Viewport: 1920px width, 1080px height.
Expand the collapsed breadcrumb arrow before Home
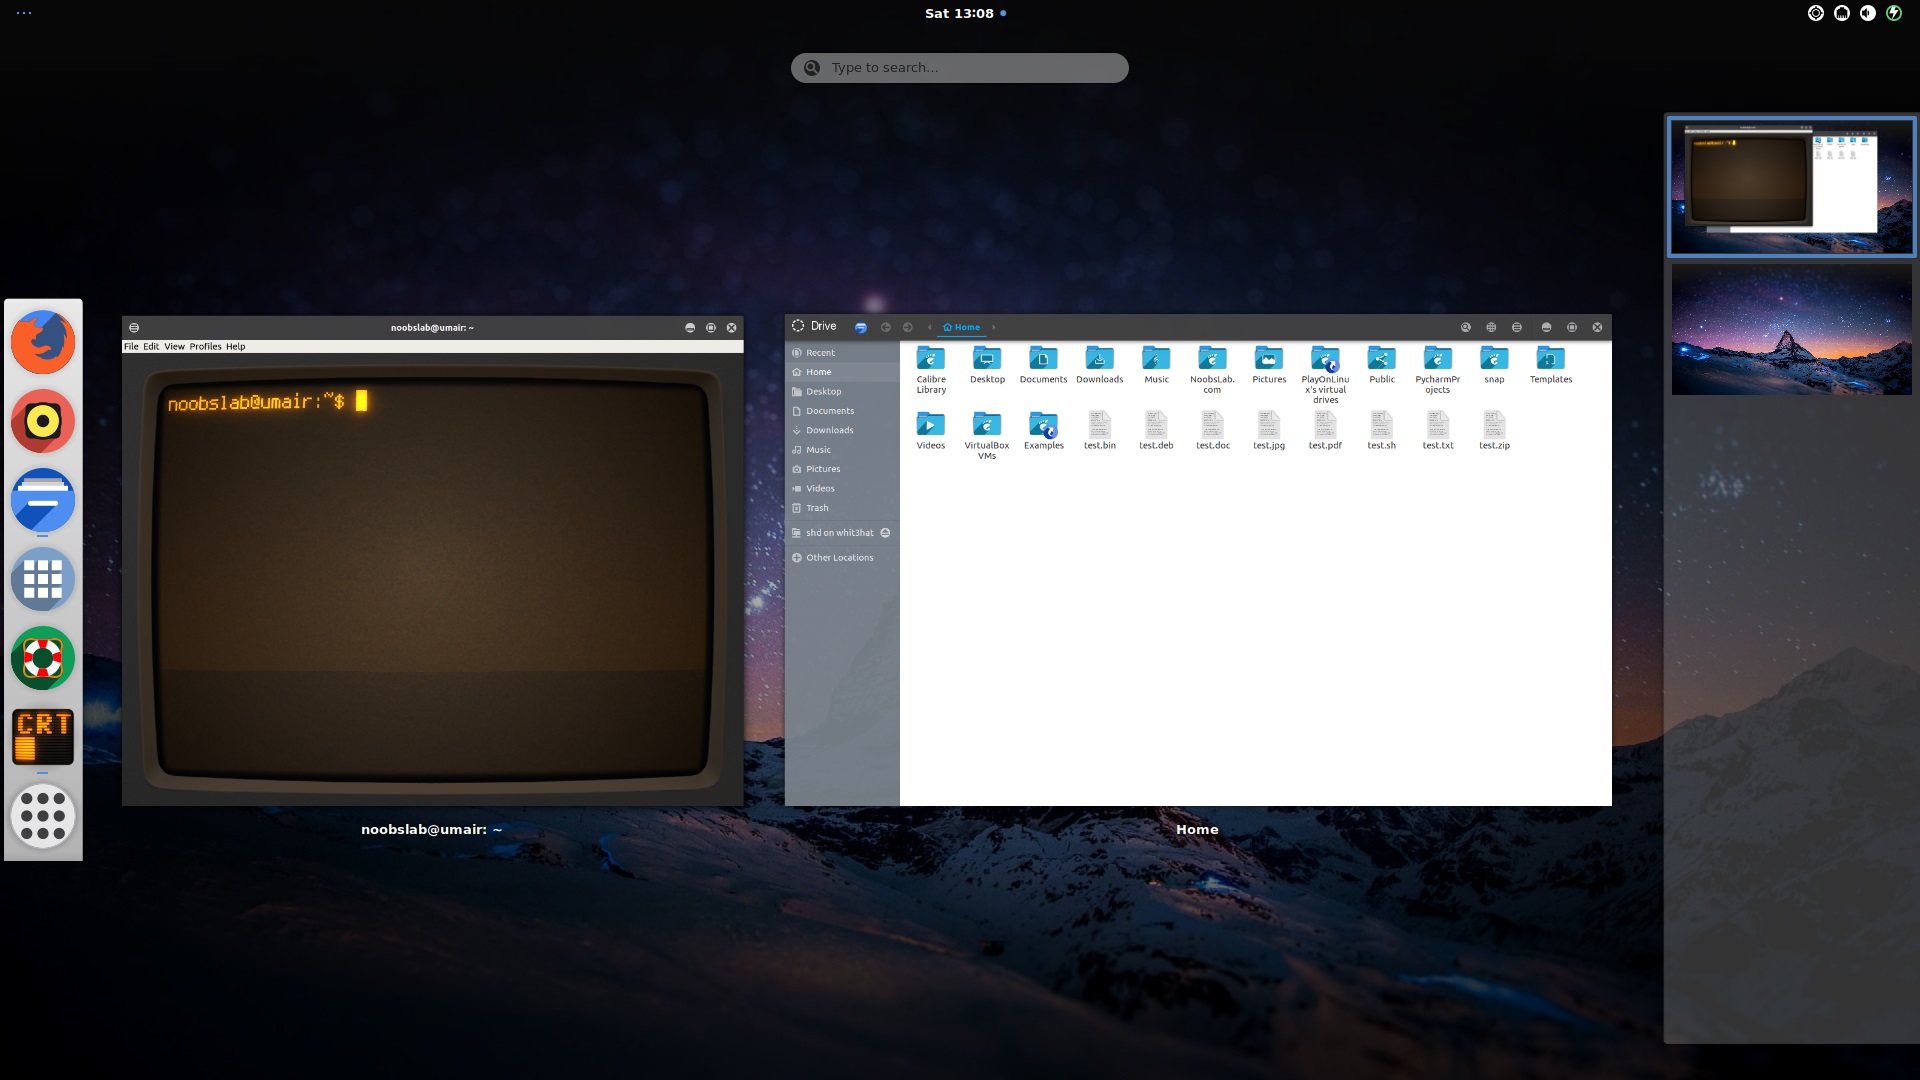pyautogui.click(x=929, y=327)
